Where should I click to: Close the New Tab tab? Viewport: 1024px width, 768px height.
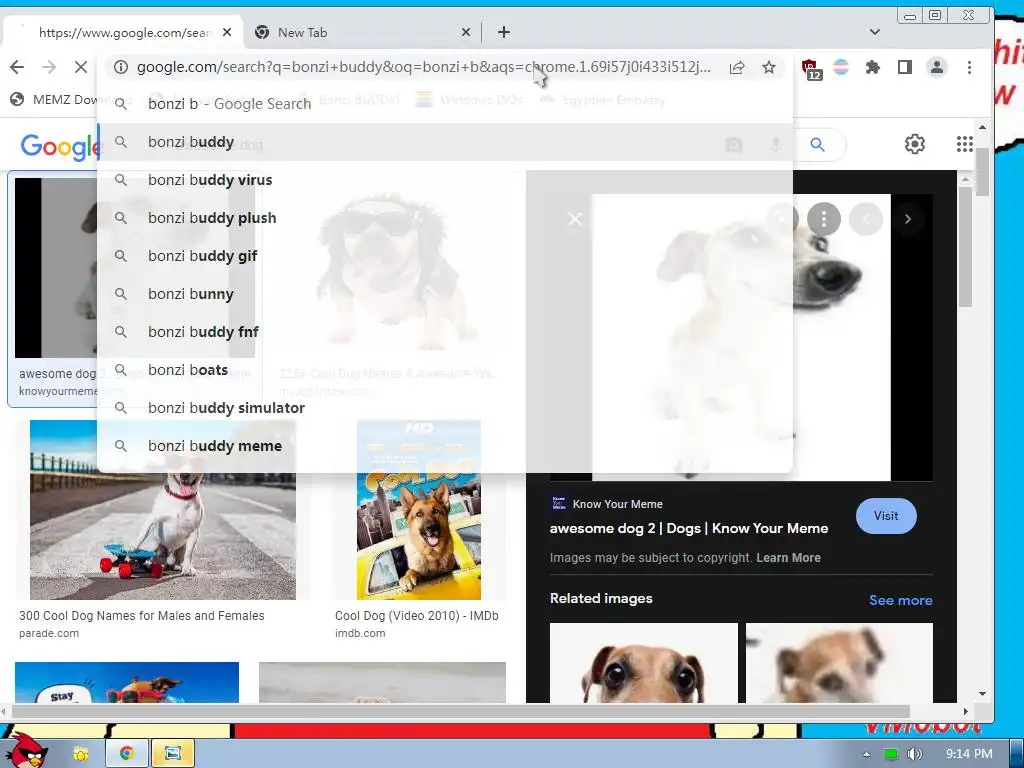pos(466,32)
